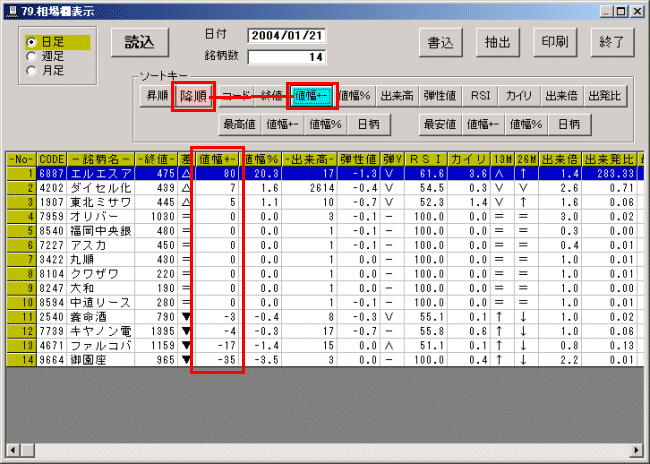Select the row for アスカ
650x464 pixels.
(x=325, y=245)
